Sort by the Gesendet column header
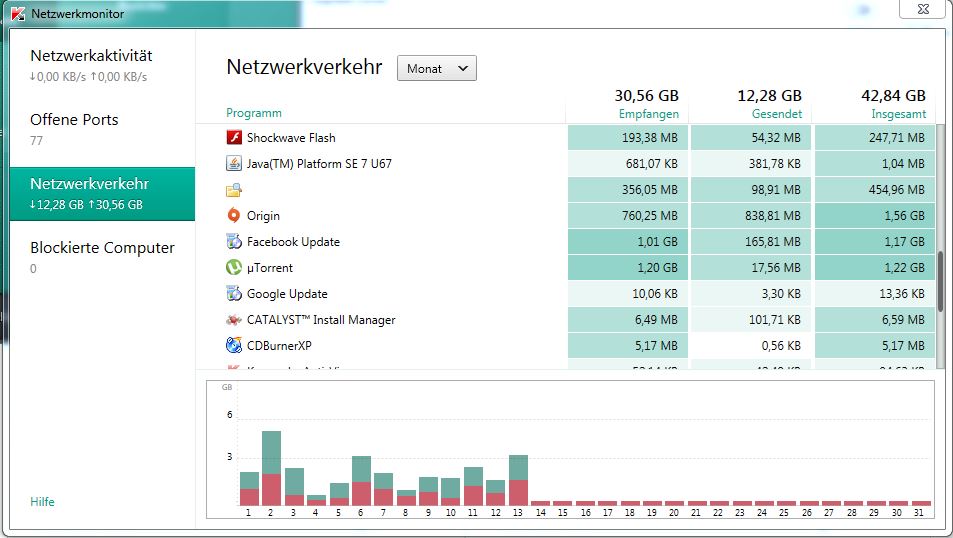This screenshot has height=538, width=953. pyautogui.click(x=777, y=114)
